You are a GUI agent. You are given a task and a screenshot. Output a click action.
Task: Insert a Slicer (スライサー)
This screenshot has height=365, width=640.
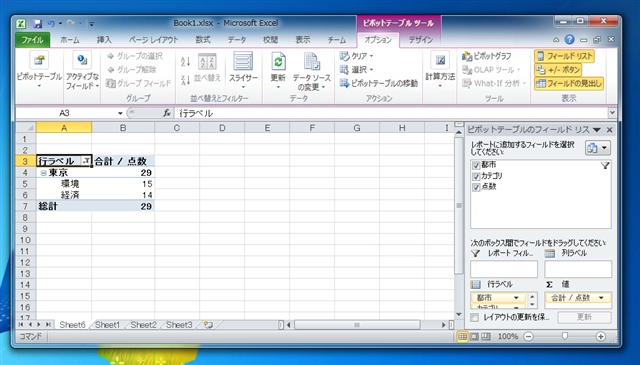243,70
